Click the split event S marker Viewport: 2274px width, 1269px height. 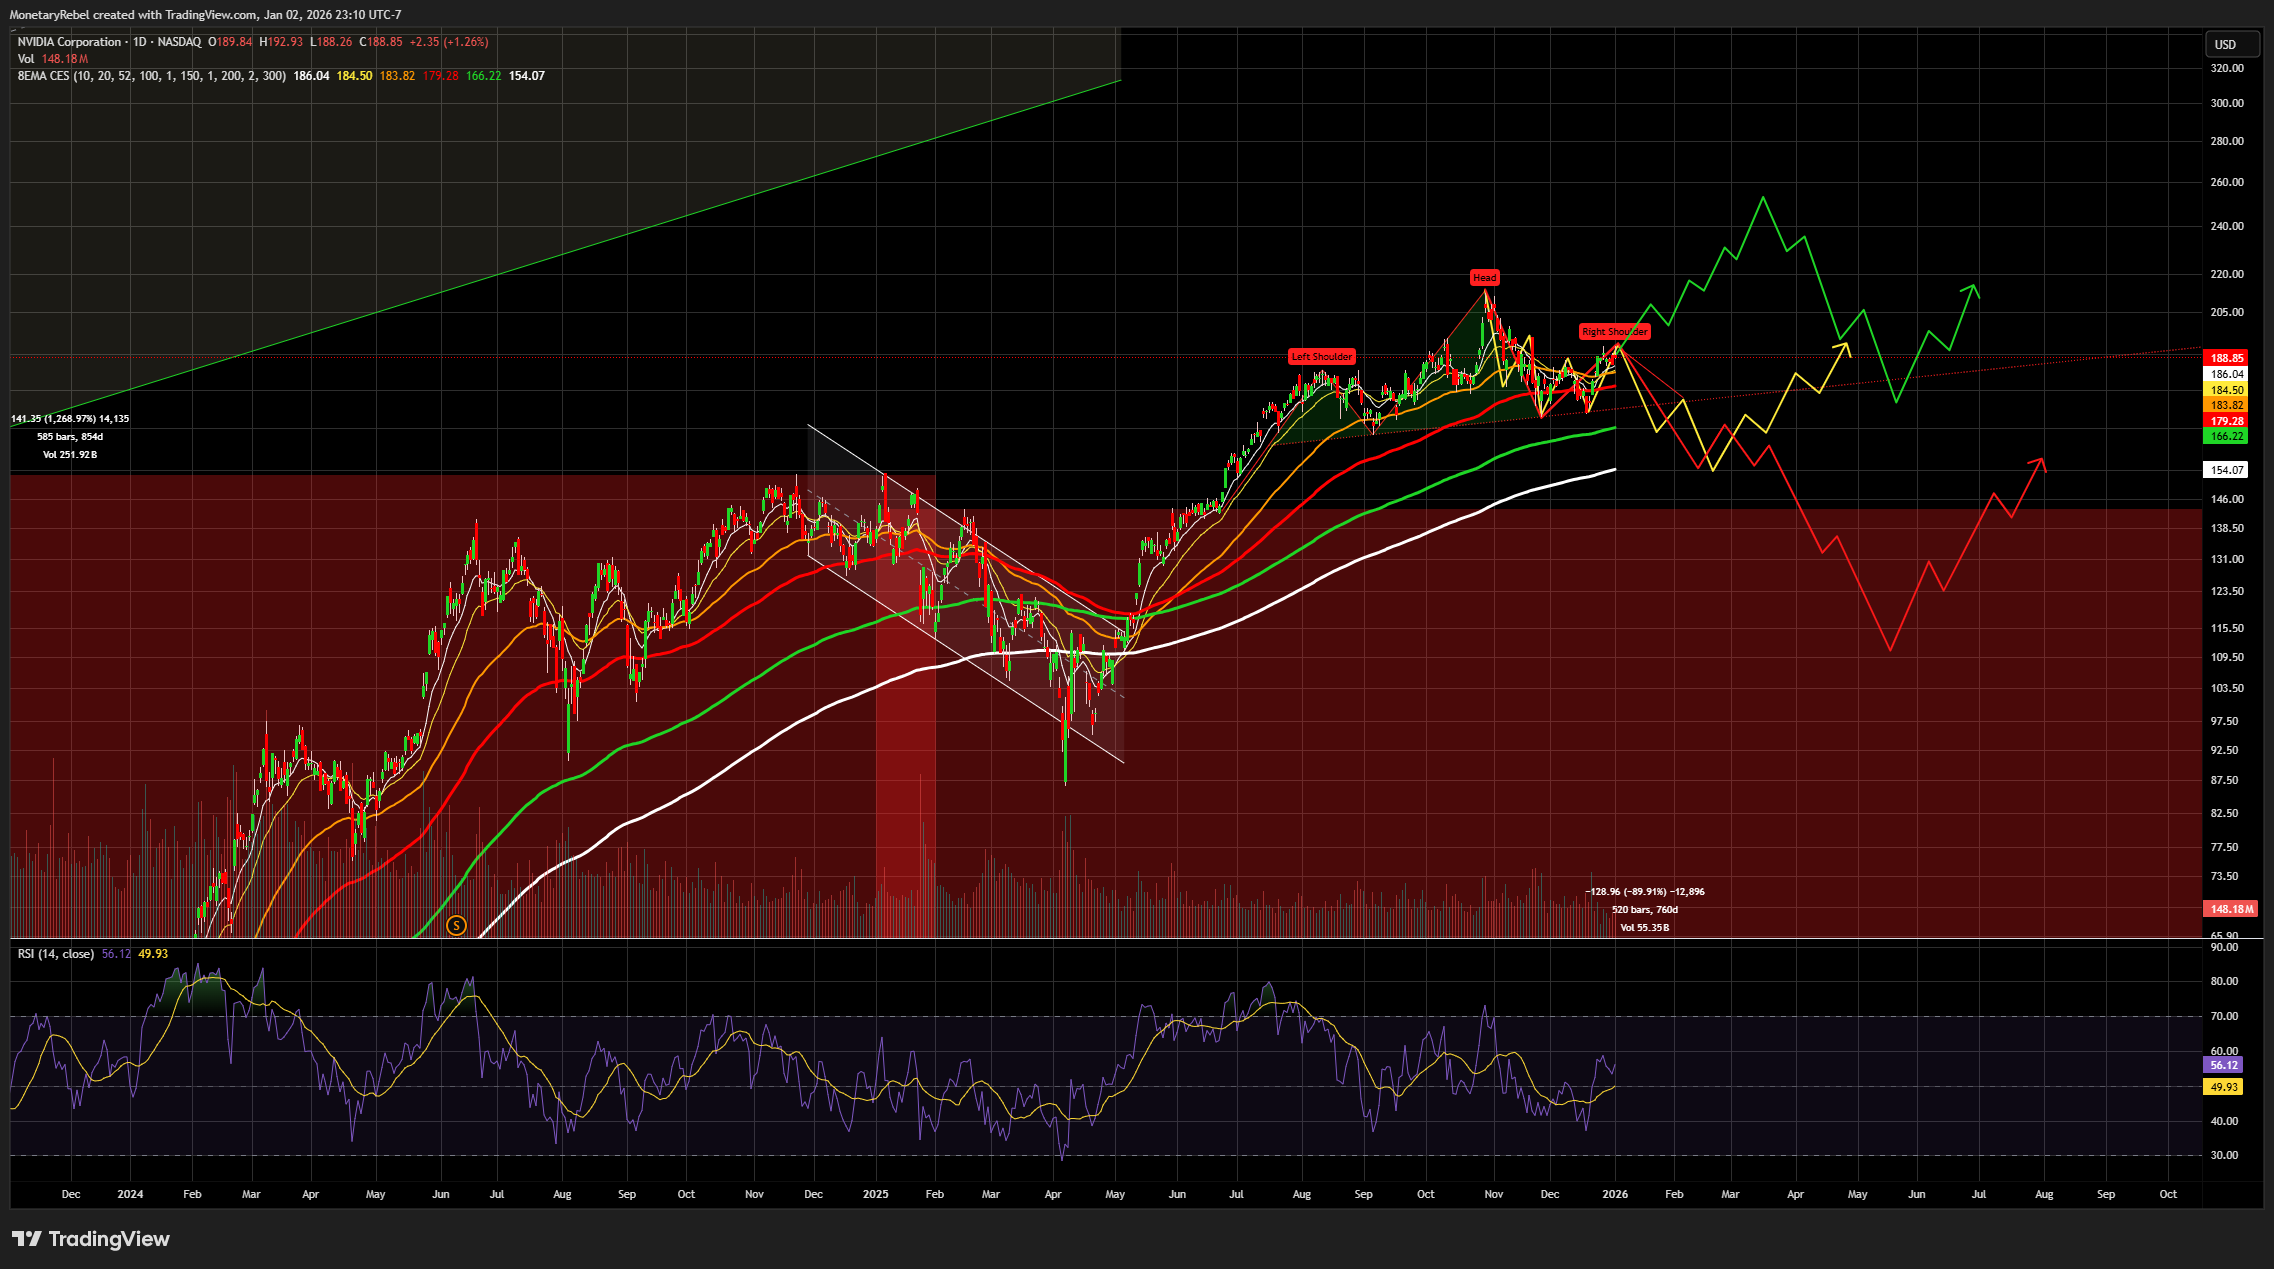tap(456, 925)
